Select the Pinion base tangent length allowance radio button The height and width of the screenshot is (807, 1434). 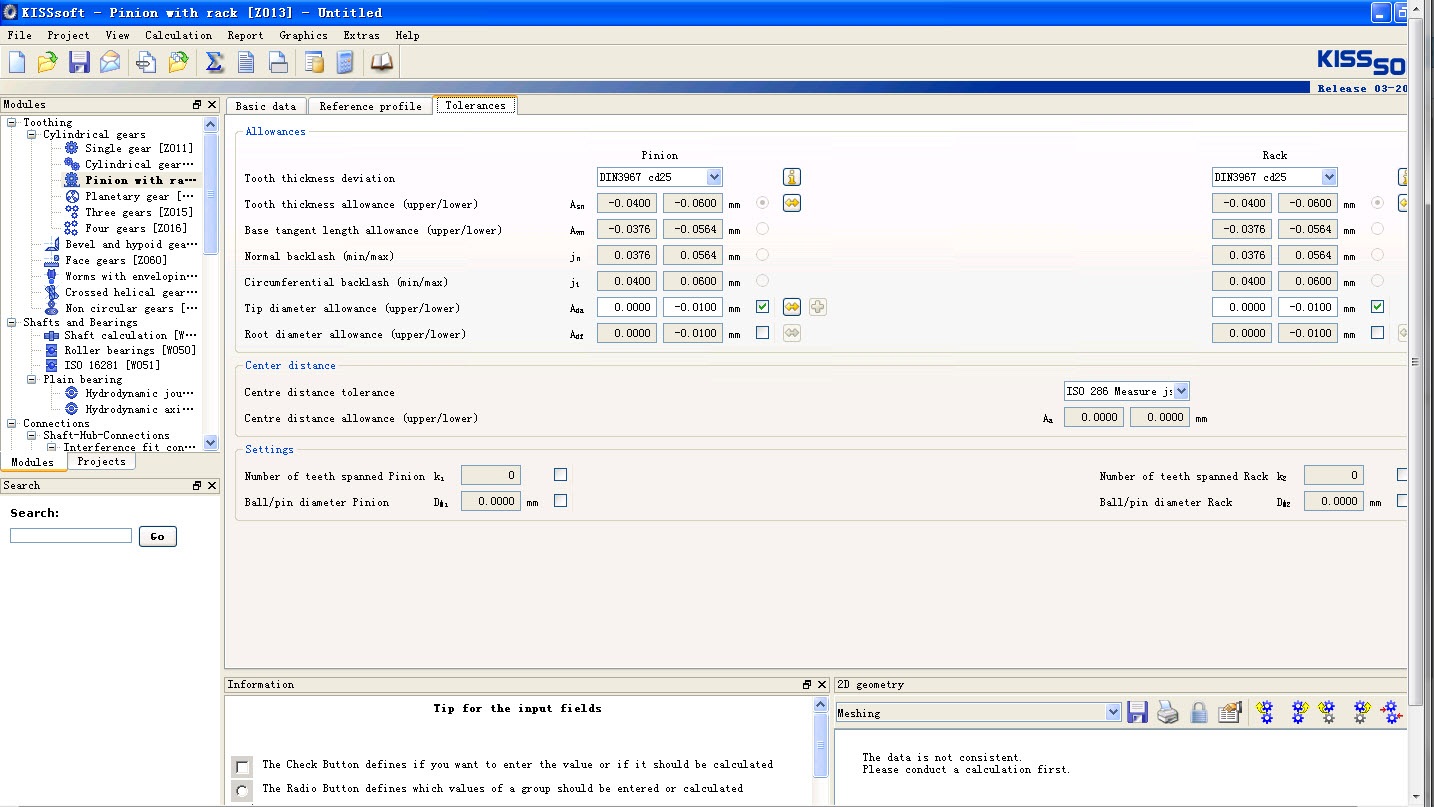(x=763, y=229)
